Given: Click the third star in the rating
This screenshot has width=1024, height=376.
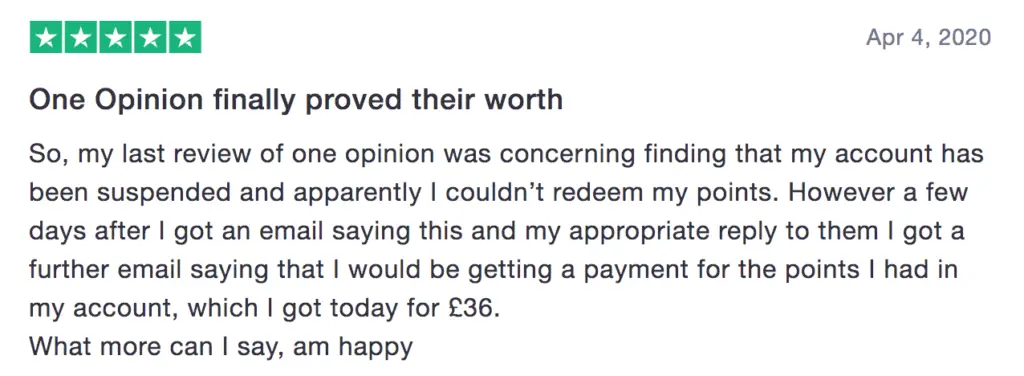Looking at the screenshot, I should pos(115,37).
